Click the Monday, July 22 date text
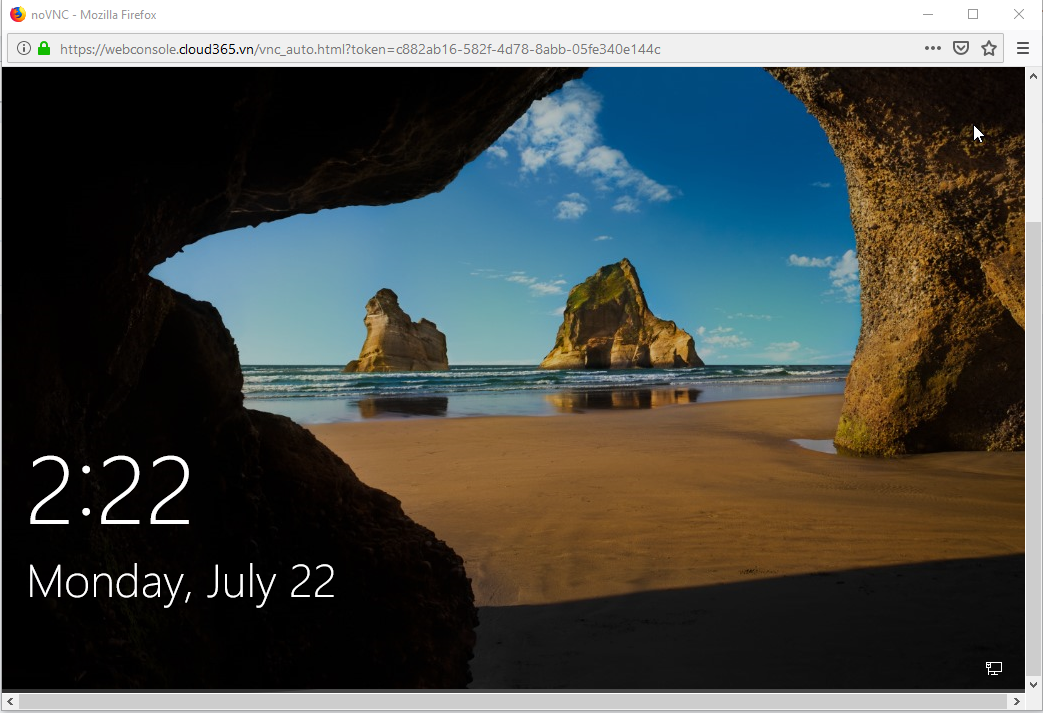 click(181, 583)
